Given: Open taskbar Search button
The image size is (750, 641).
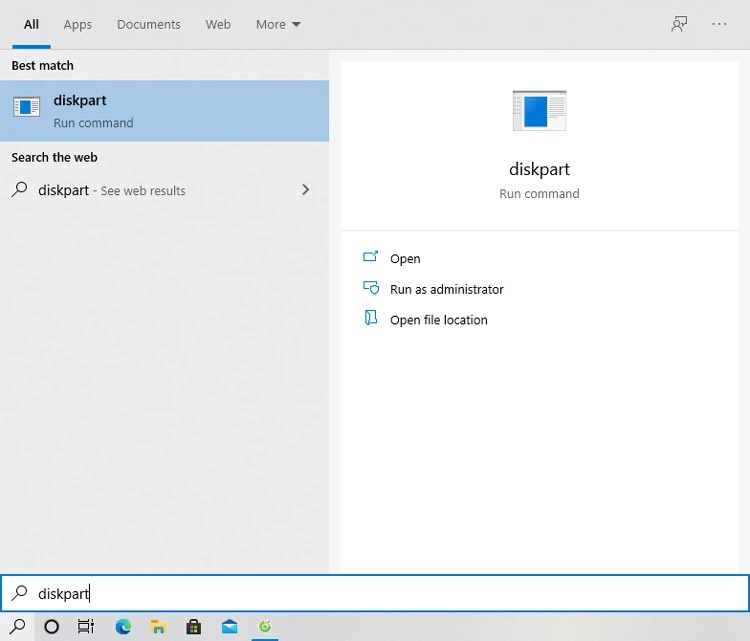Looking at the screenshot, I should 17,626.
